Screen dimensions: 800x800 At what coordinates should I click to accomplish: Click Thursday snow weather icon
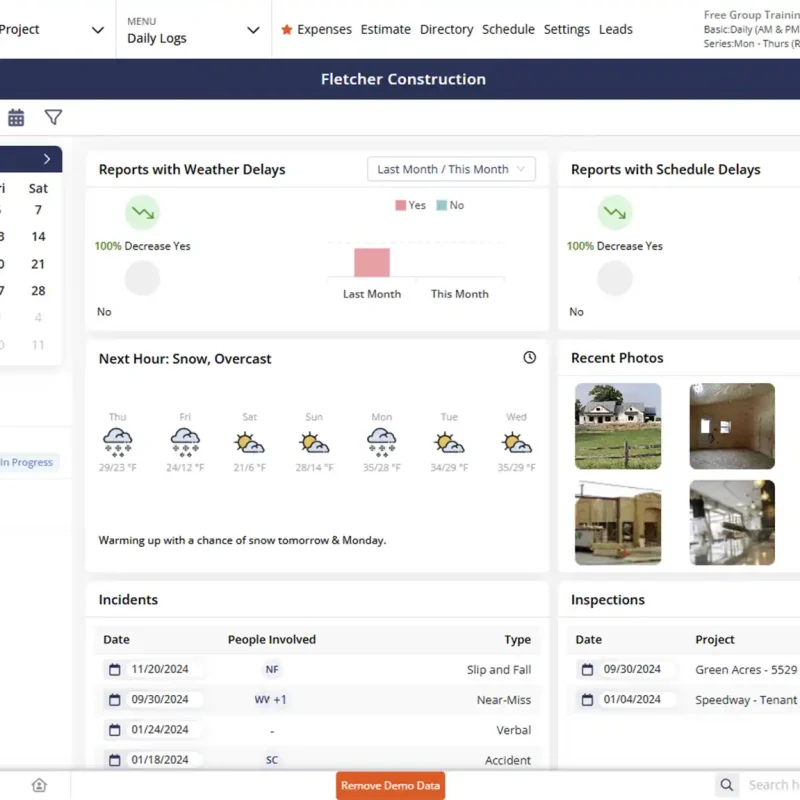118,442
